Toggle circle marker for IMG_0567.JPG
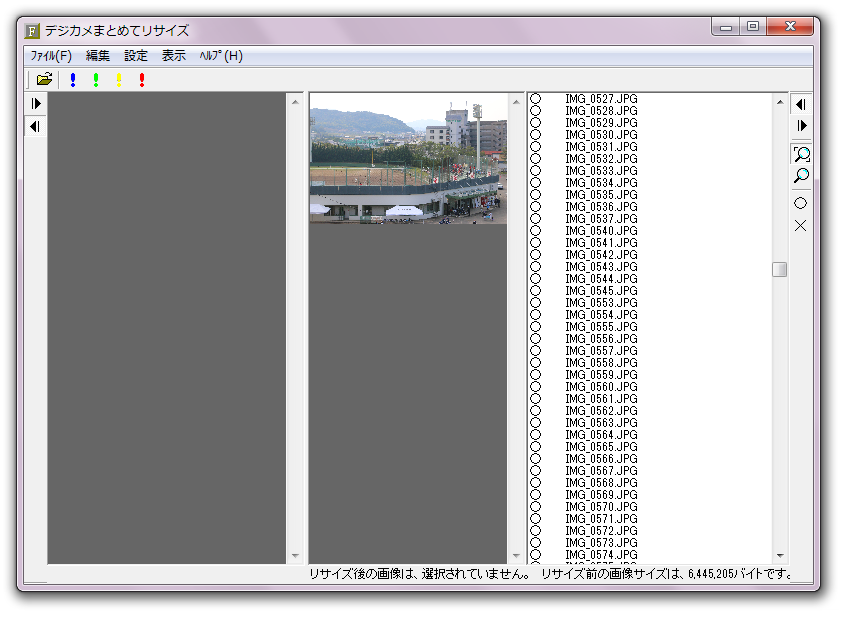This screenshot has width=850, height=620. tap(536, 470)
